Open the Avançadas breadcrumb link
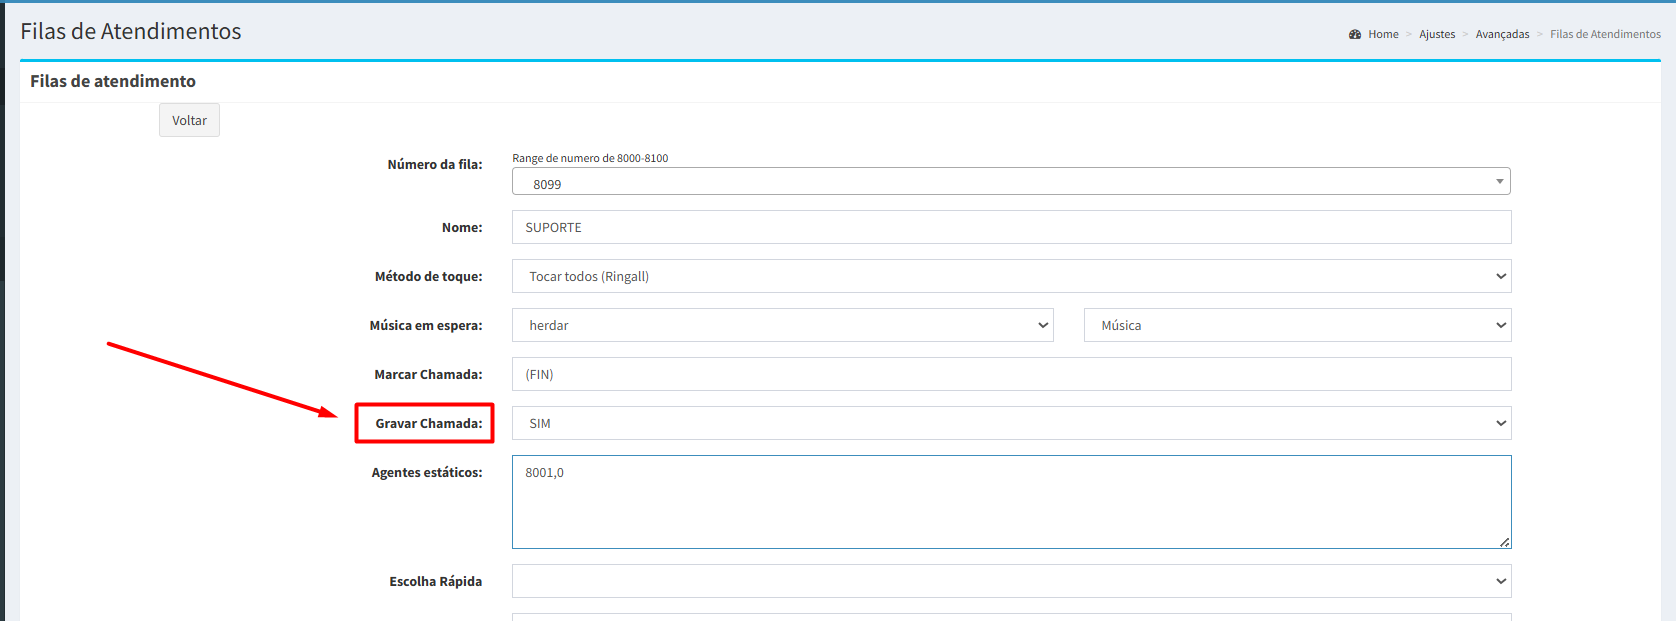 pos(1502,34)
